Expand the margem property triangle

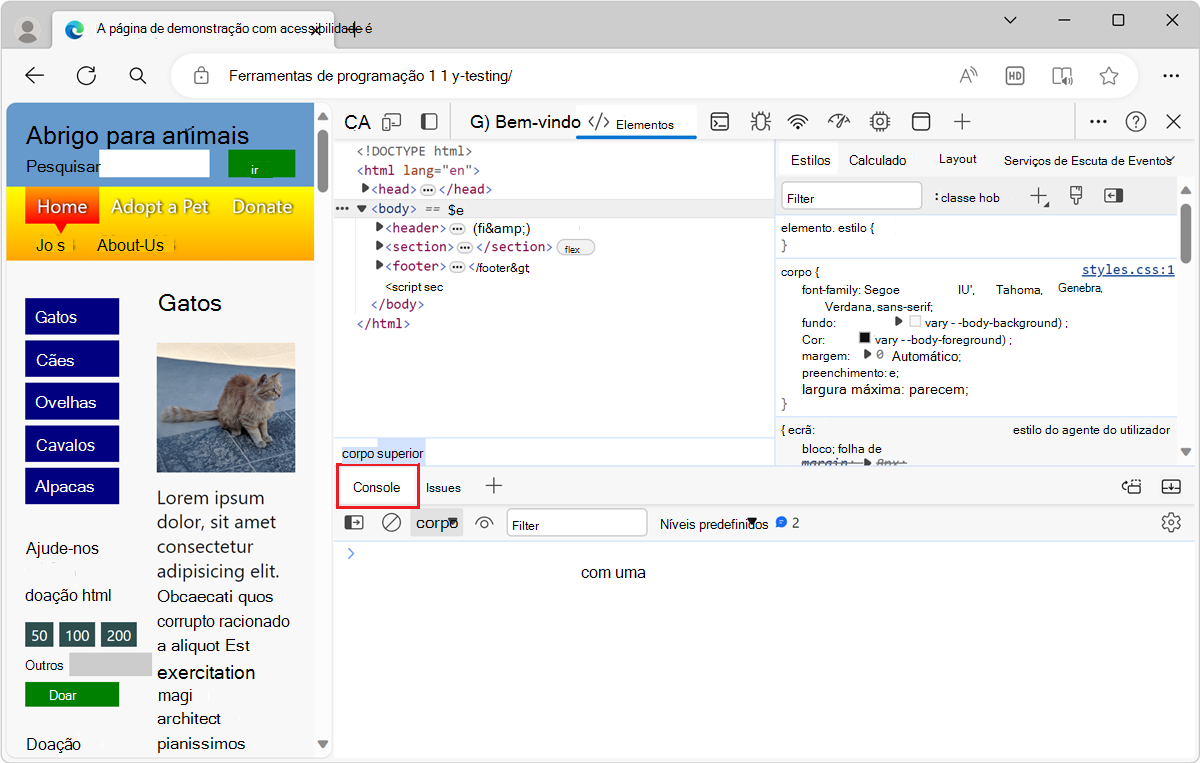867,355
